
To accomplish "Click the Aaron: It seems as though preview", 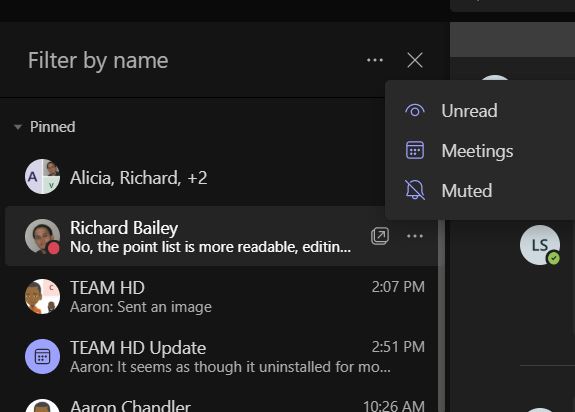I will click(x=230, y=367).
